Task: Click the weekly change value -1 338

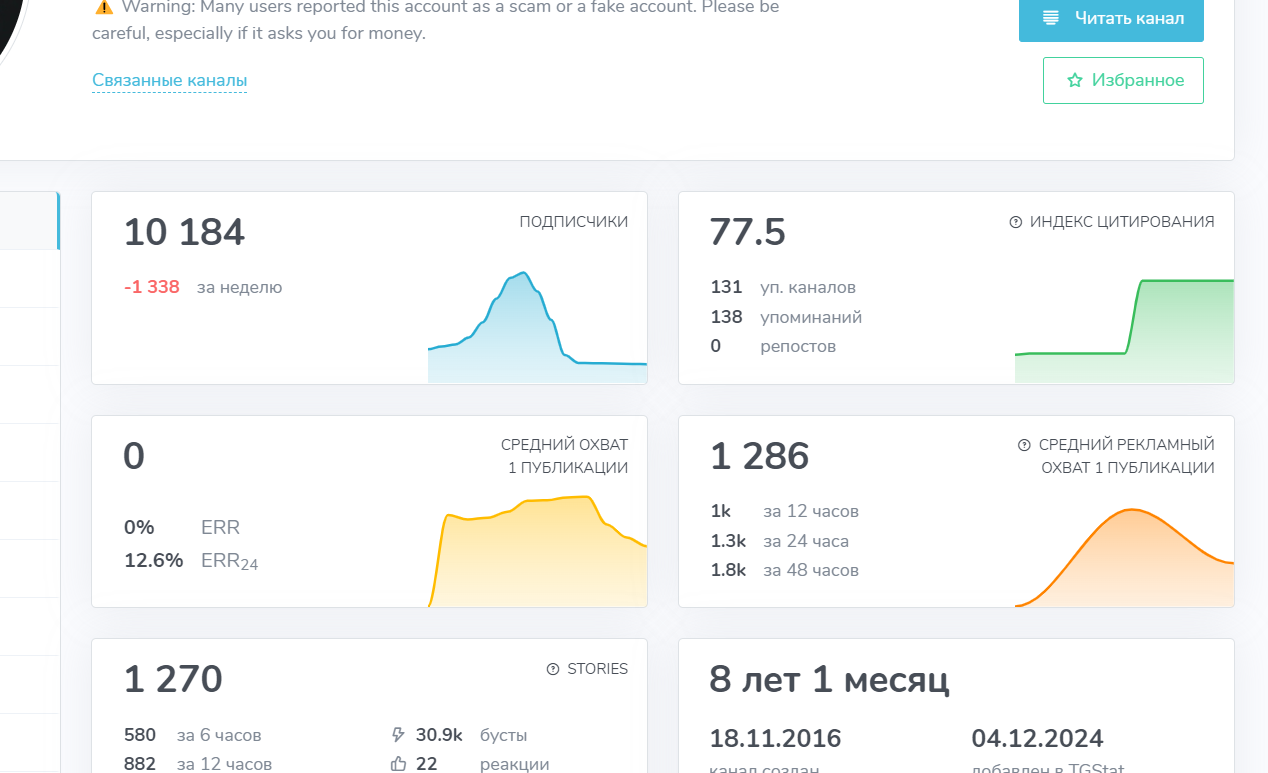Action: coord(152,287)
